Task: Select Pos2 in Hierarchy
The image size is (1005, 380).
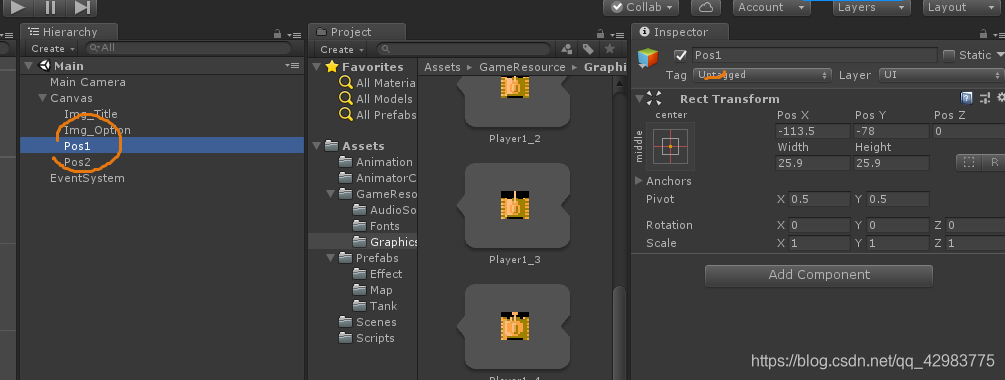Action: (x=77, y=162)
